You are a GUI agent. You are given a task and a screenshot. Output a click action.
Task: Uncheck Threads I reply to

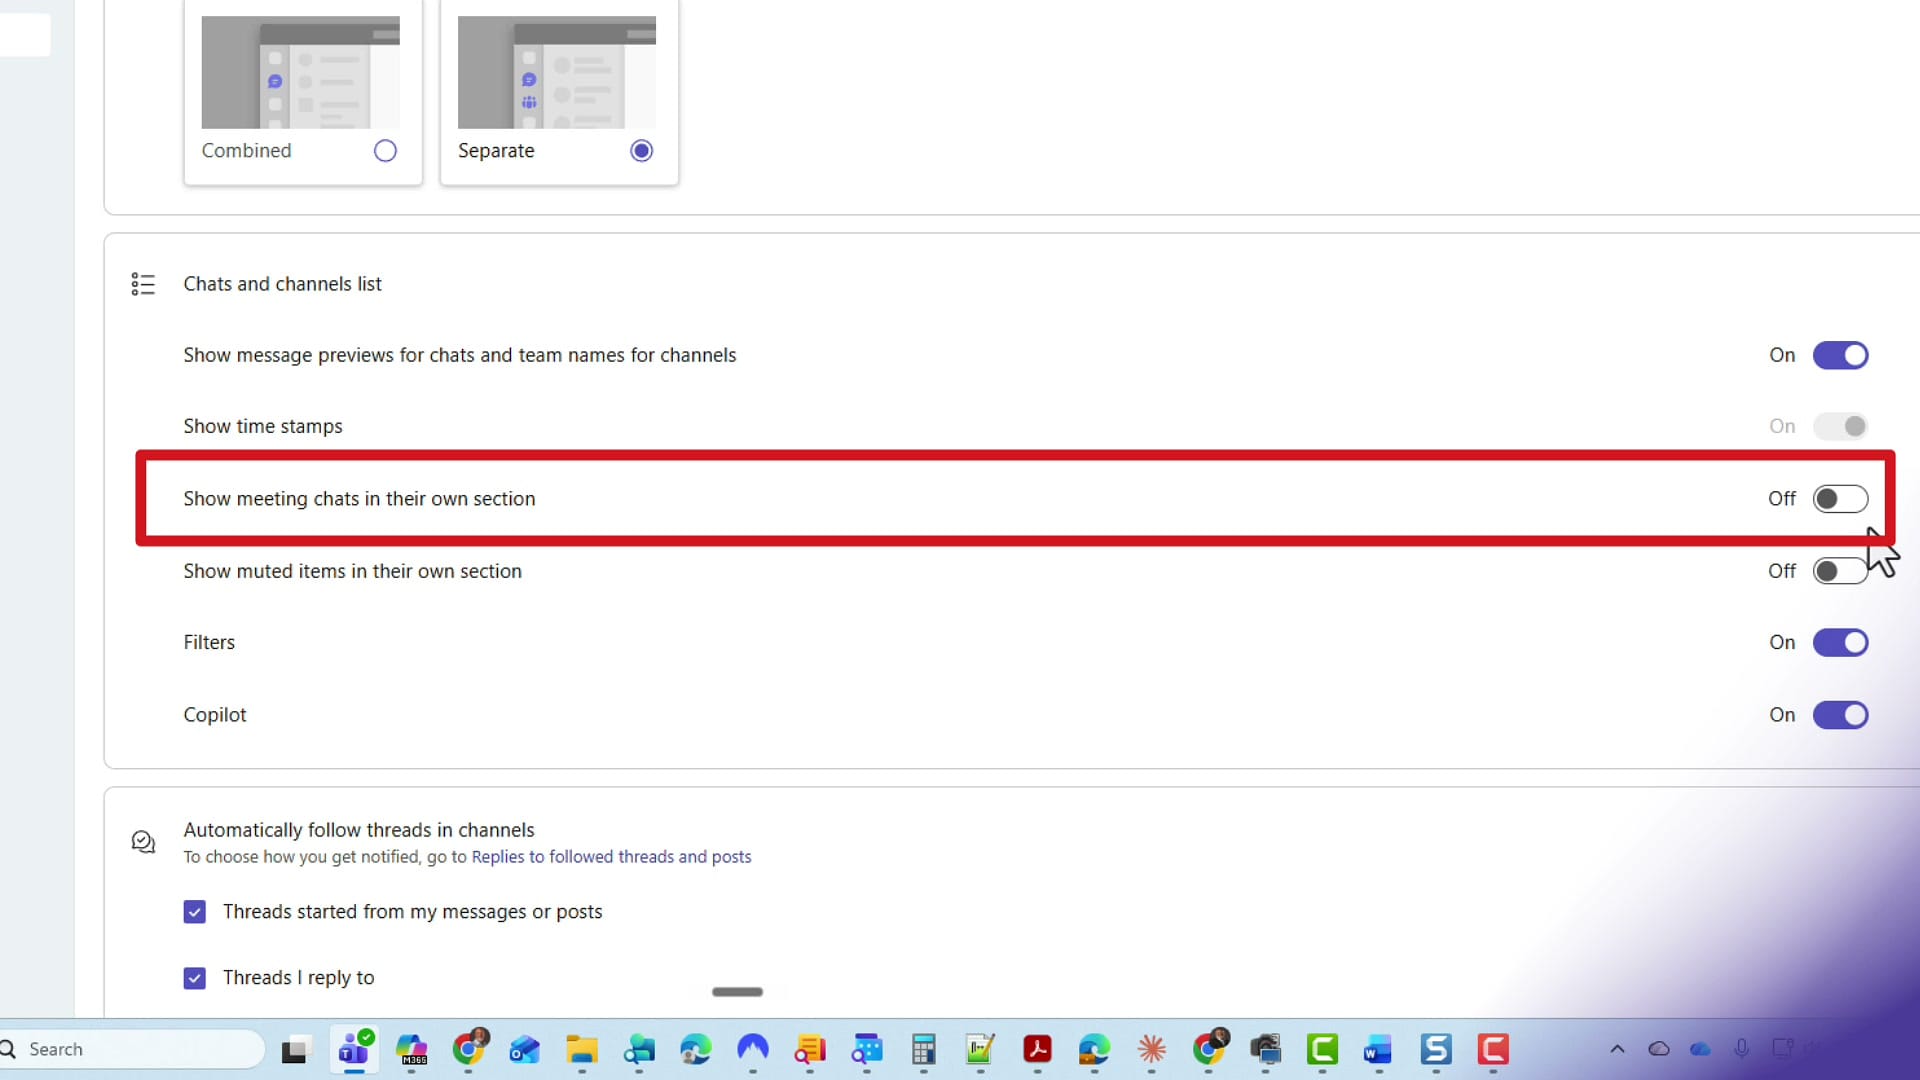(195, 978)
